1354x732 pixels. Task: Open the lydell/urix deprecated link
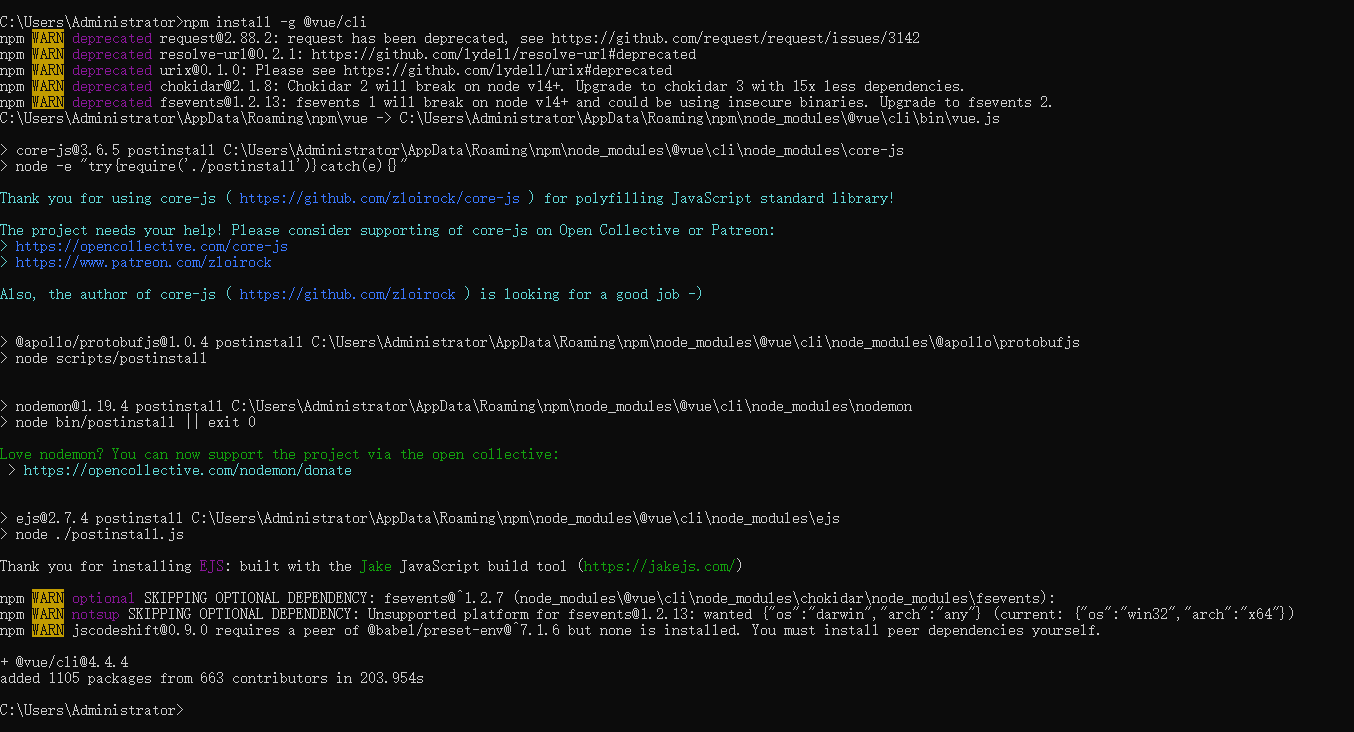(x=508, y=70)
